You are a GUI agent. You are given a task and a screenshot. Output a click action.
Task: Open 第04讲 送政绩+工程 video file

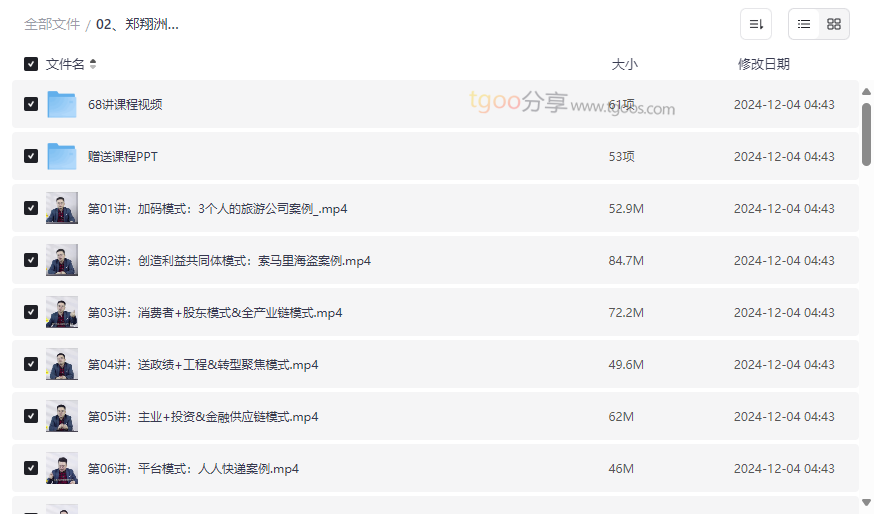coord(203,365)
